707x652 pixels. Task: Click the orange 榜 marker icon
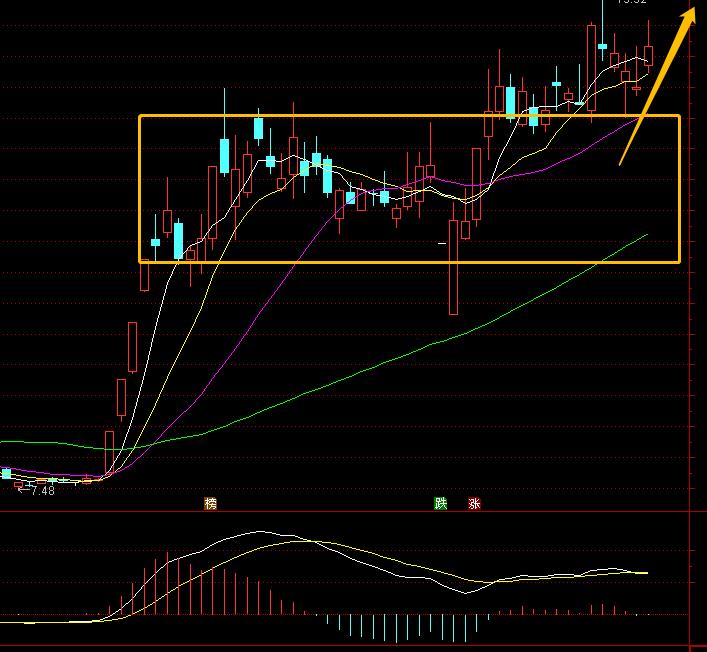(211, 503)
